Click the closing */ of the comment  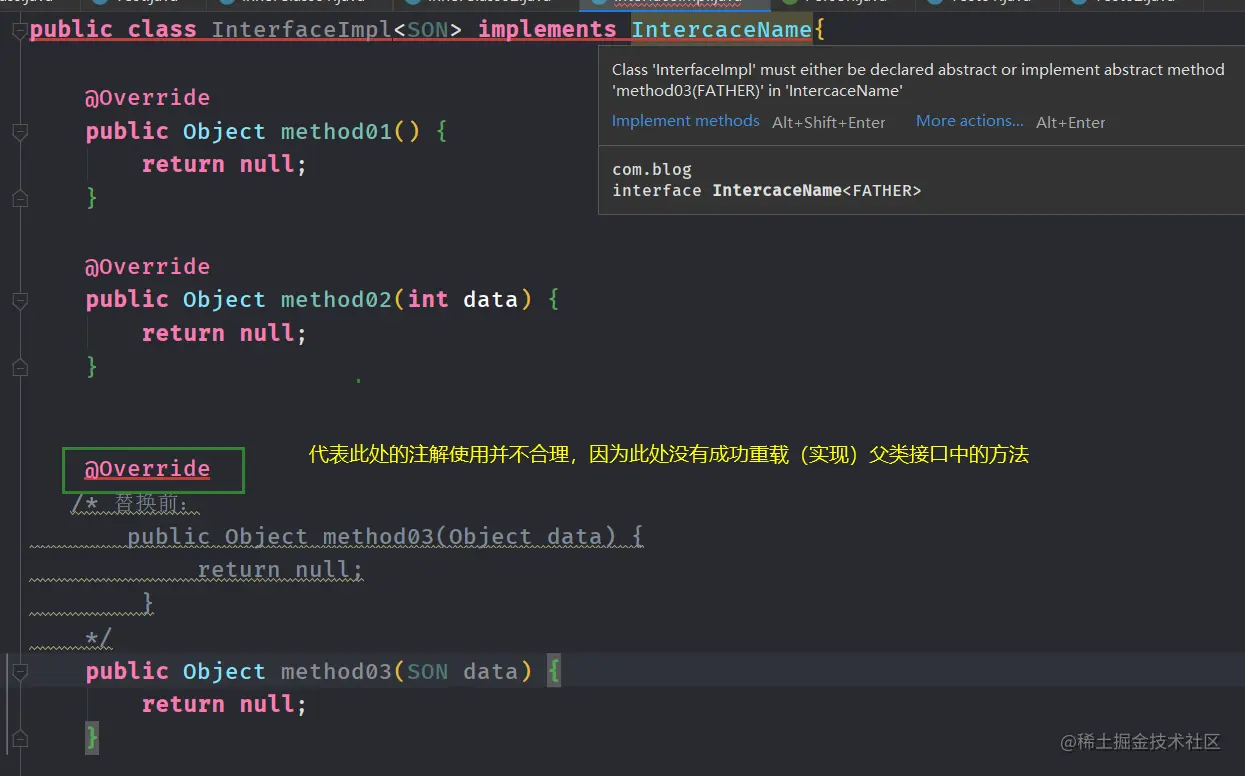pos(99,637)
